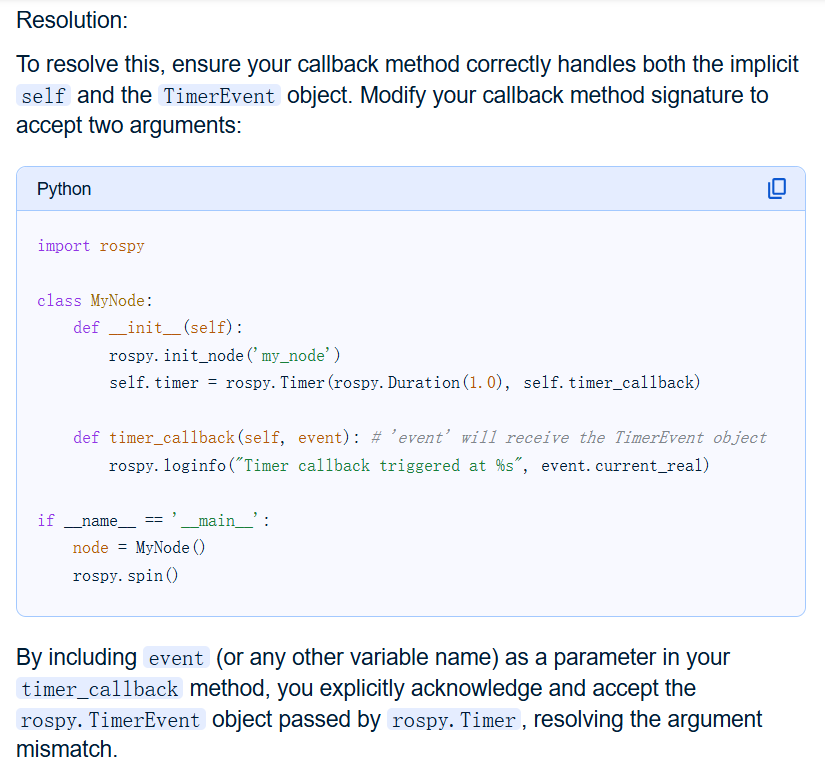The width and height of the screenshot is (825, 766).
Task: Click the "Python" code block label
Action: tap(64, 189)
